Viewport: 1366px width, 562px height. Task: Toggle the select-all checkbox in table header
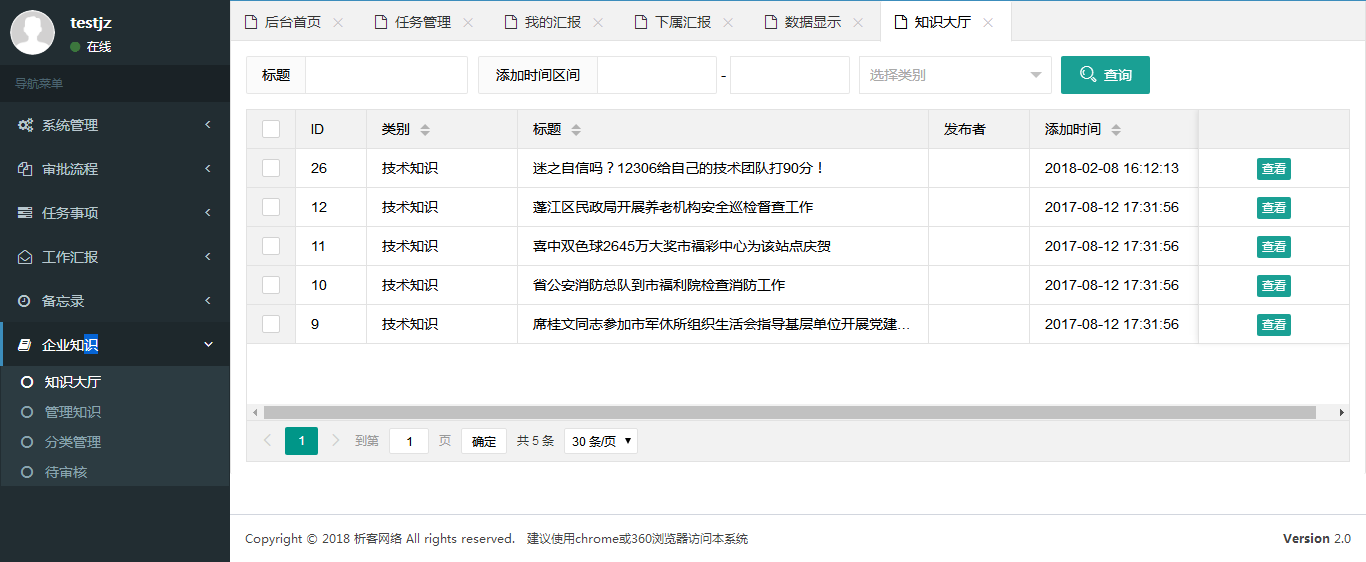point(271,129)
